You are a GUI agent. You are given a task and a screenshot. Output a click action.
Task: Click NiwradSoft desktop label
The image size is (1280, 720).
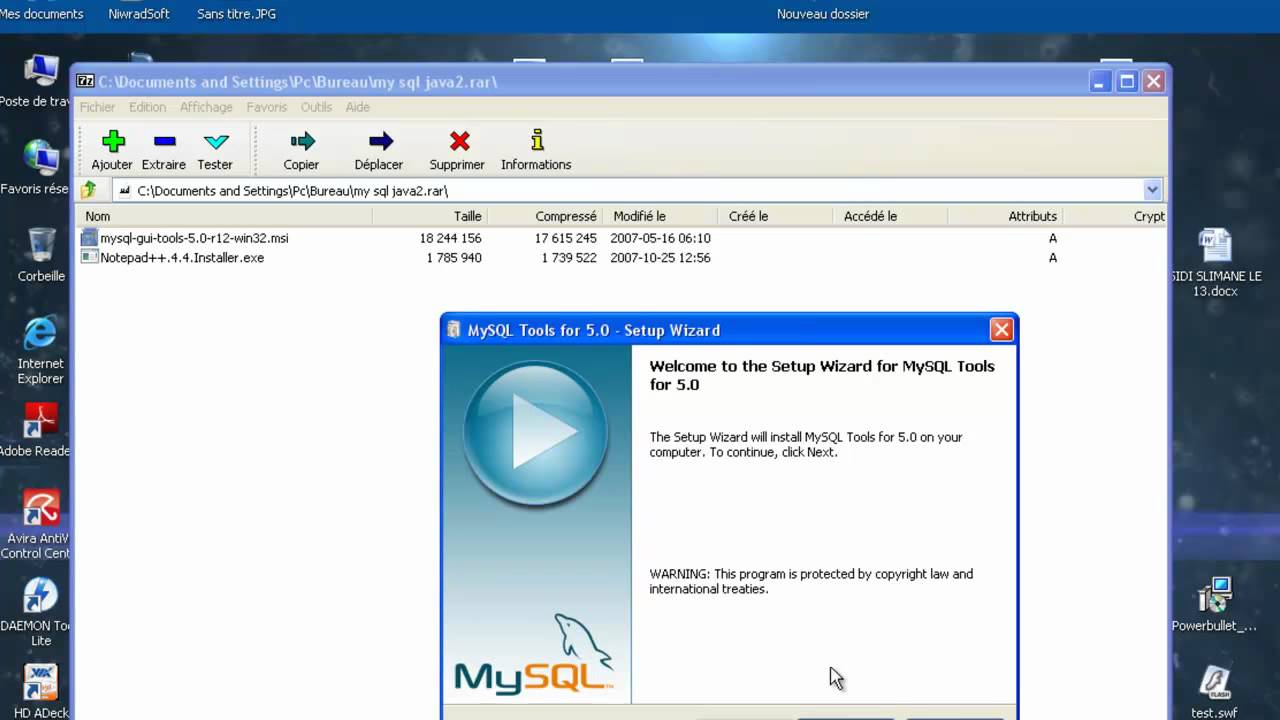pyautogui.click(x=139, y=14)
